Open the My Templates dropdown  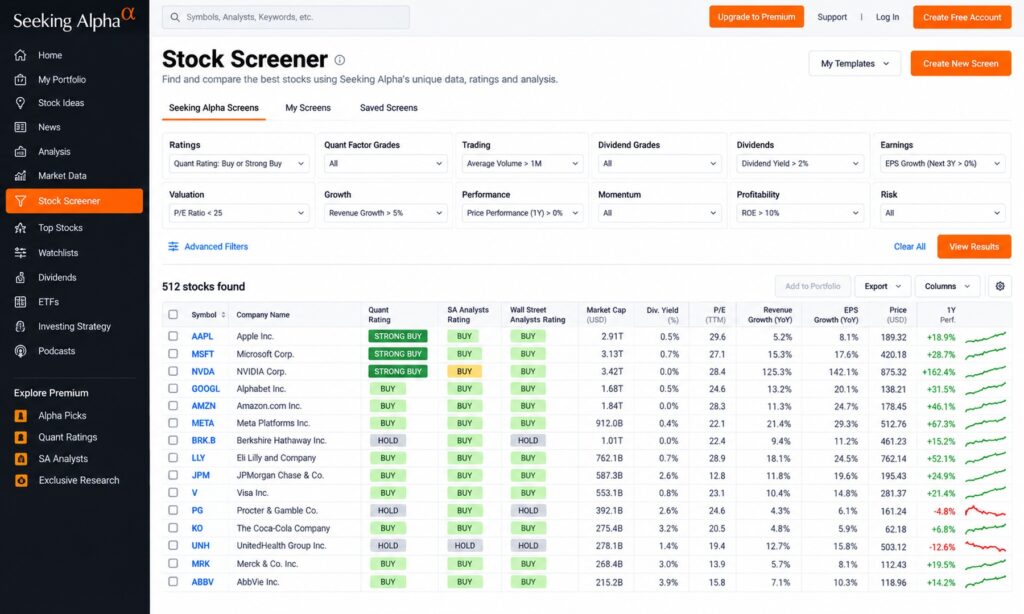[x=855, y=64]
